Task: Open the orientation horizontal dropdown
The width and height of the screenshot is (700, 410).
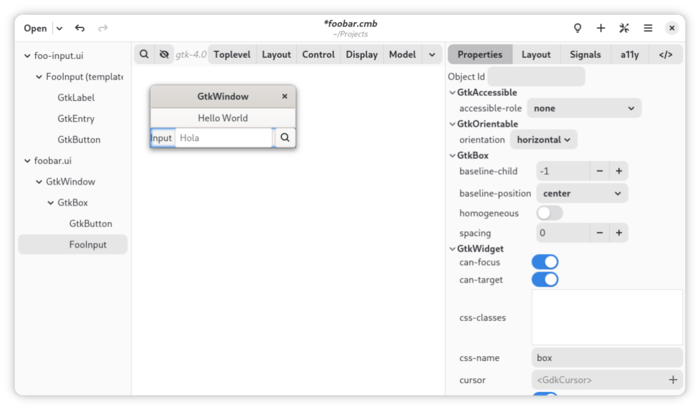Action: tap(543, 140)
